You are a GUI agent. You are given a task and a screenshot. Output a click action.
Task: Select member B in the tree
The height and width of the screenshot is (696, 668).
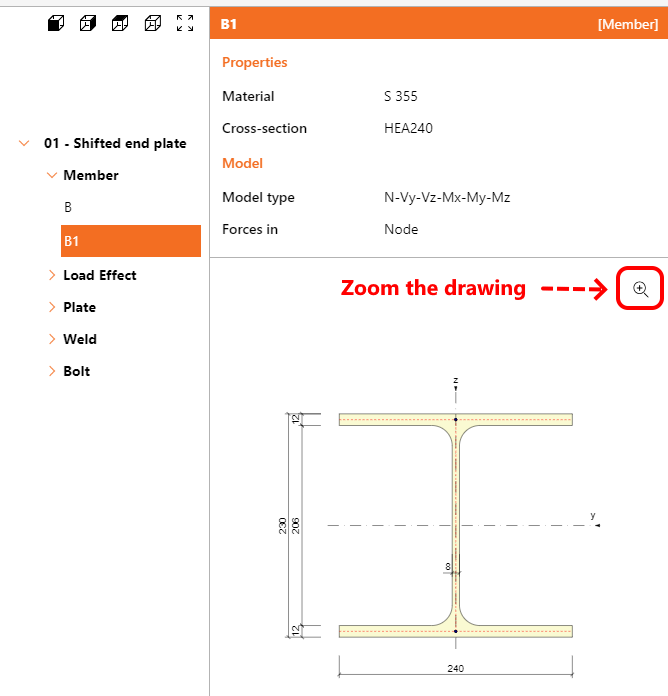coord(68,207)
